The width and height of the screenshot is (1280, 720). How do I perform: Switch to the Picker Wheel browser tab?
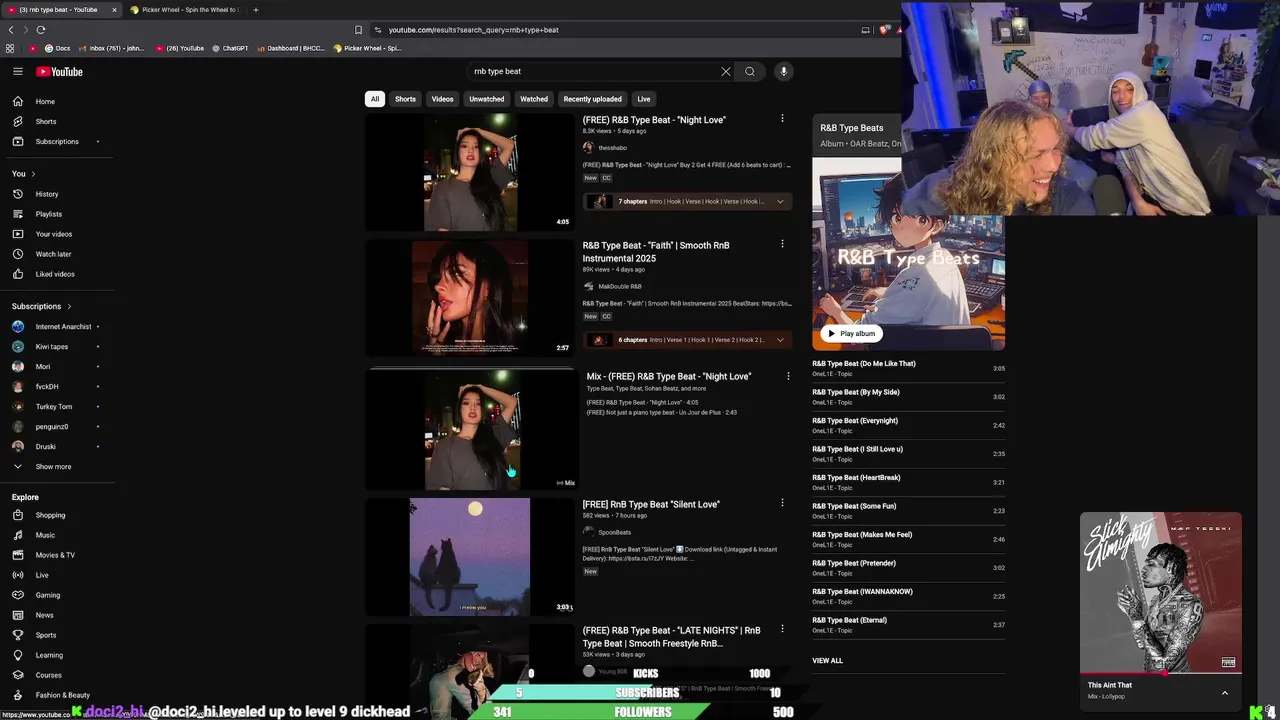[184, 10]
